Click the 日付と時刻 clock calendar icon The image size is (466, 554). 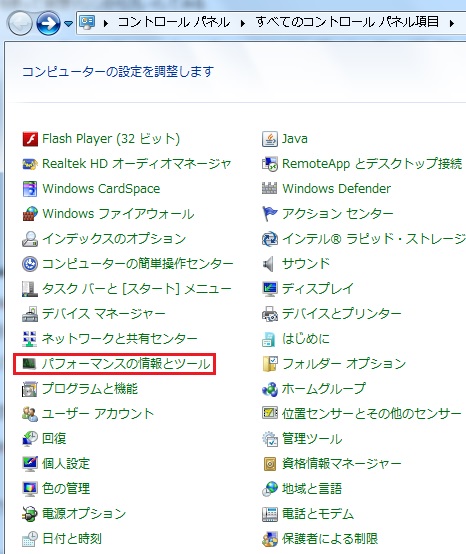[x=30, y=539]
